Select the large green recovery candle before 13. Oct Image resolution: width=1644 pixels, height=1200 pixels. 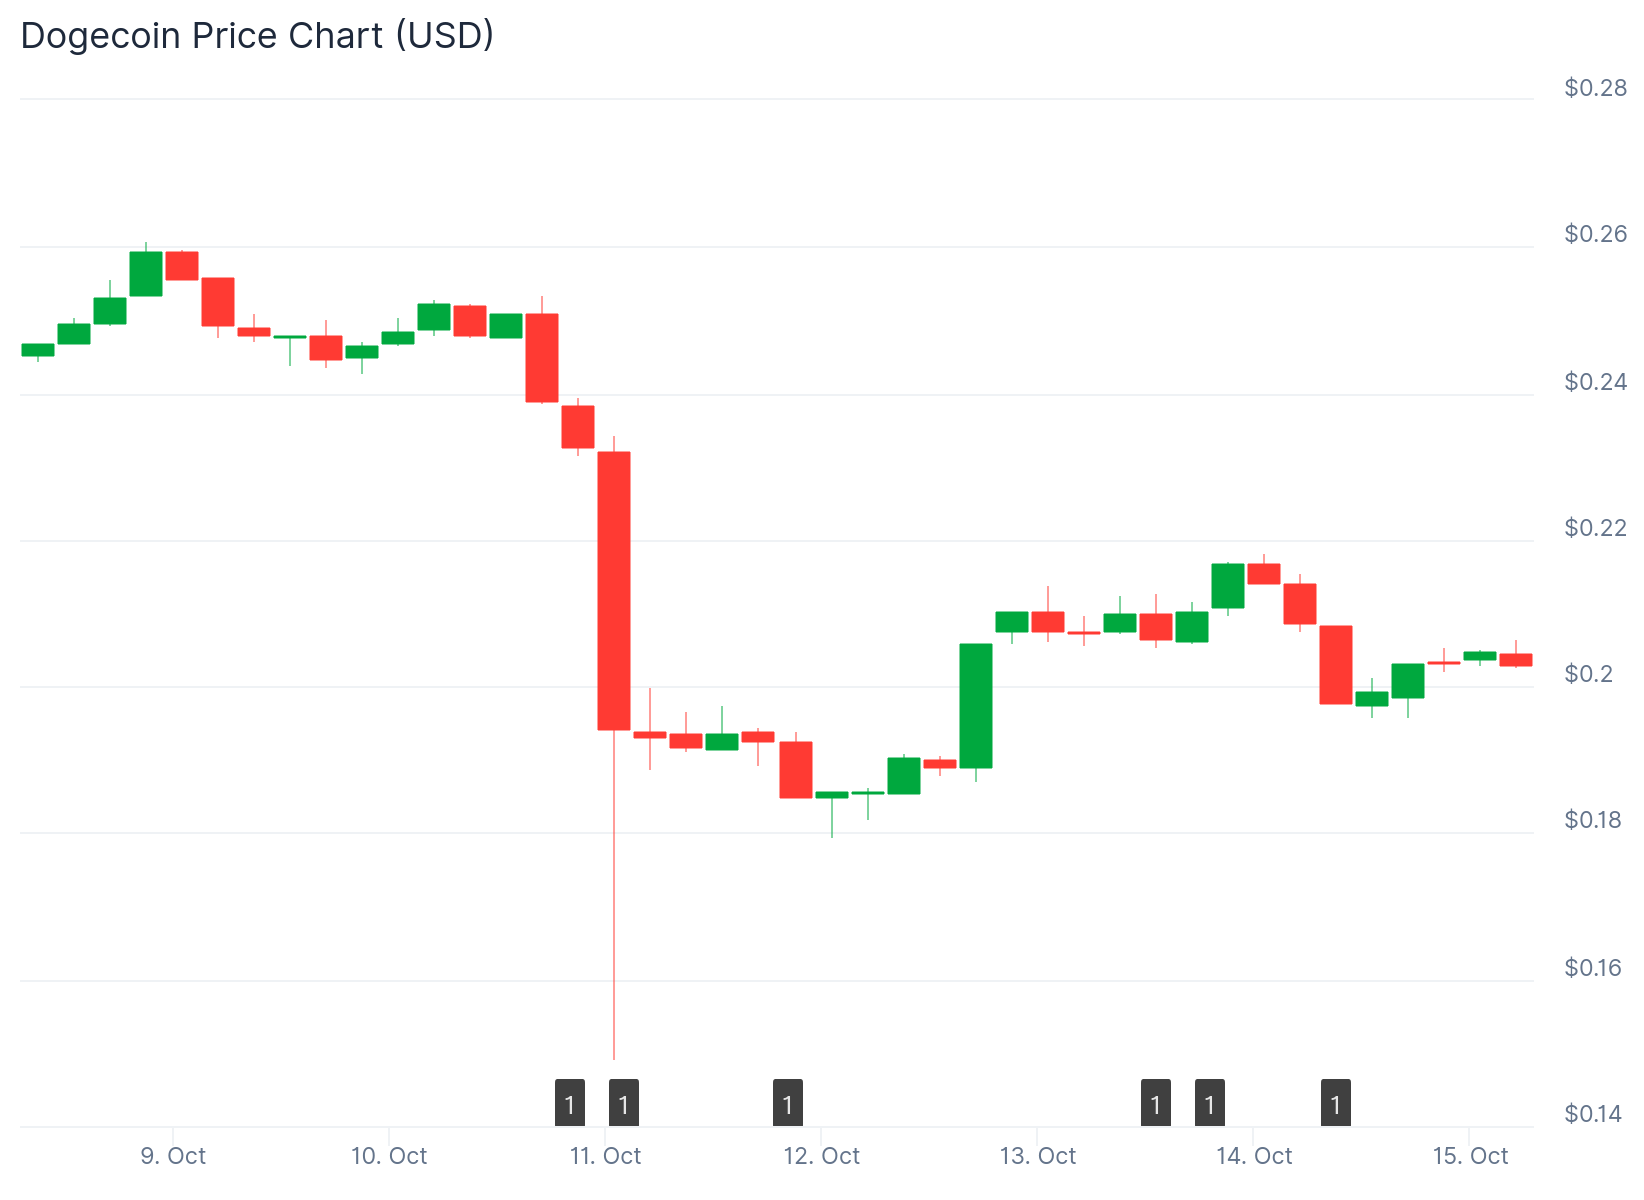coord(976,705)
